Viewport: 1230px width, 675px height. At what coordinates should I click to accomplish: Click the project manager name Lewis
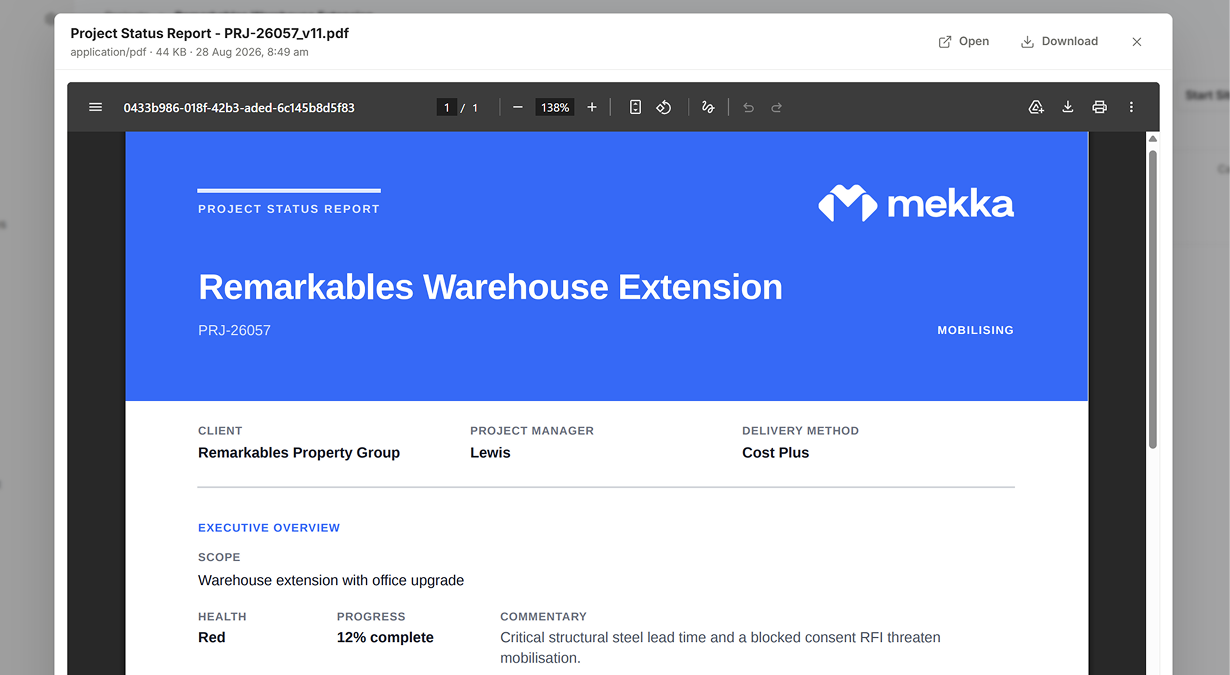coord(490,452)
